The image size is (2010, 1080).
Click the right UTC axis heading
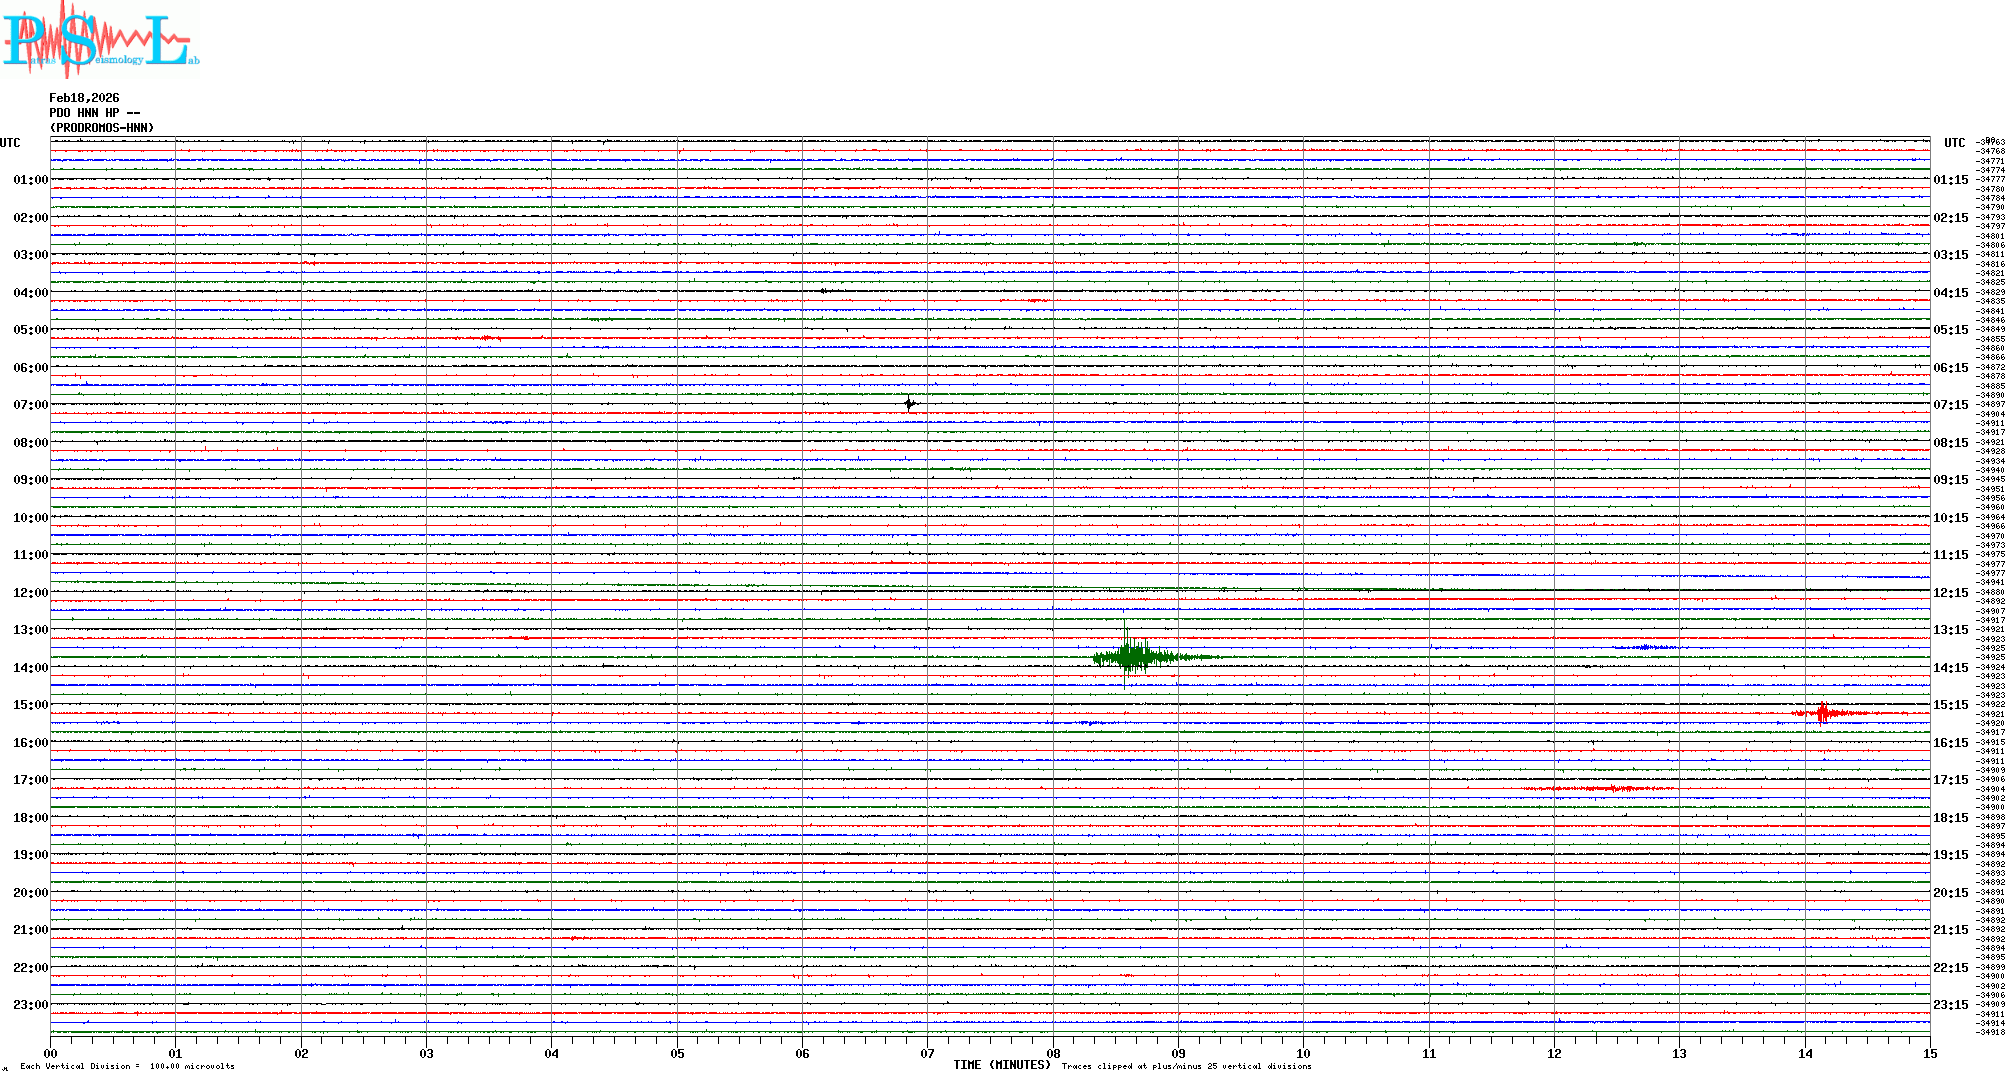[1954, 143]
